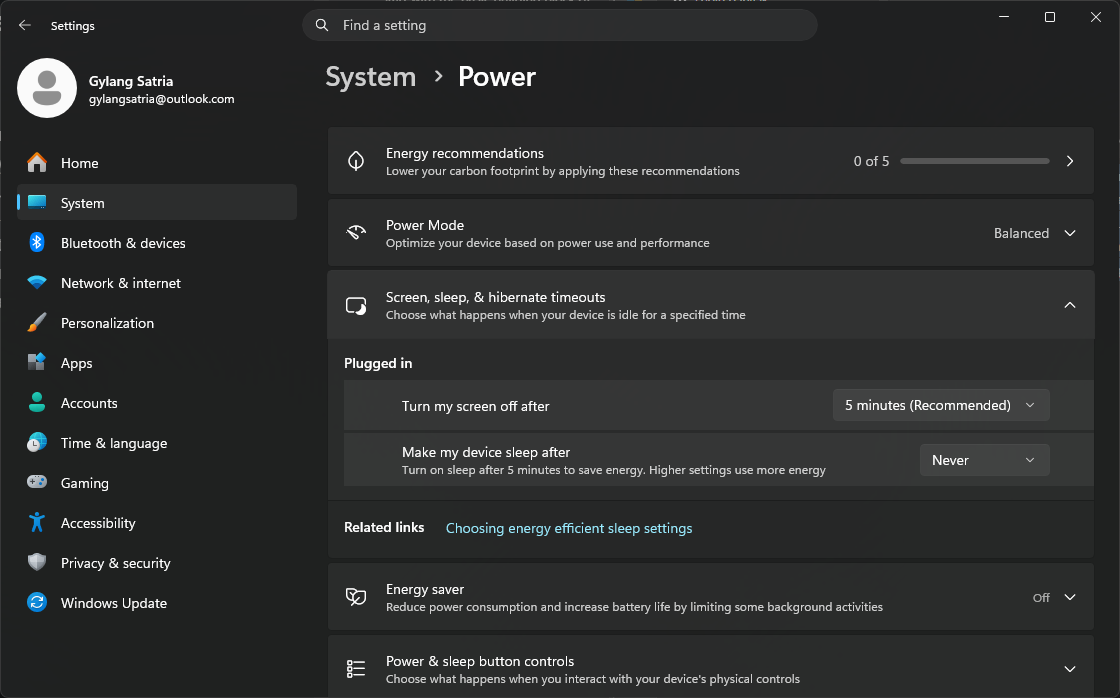Click the Bluetooth & devices icon

point(37,243)
